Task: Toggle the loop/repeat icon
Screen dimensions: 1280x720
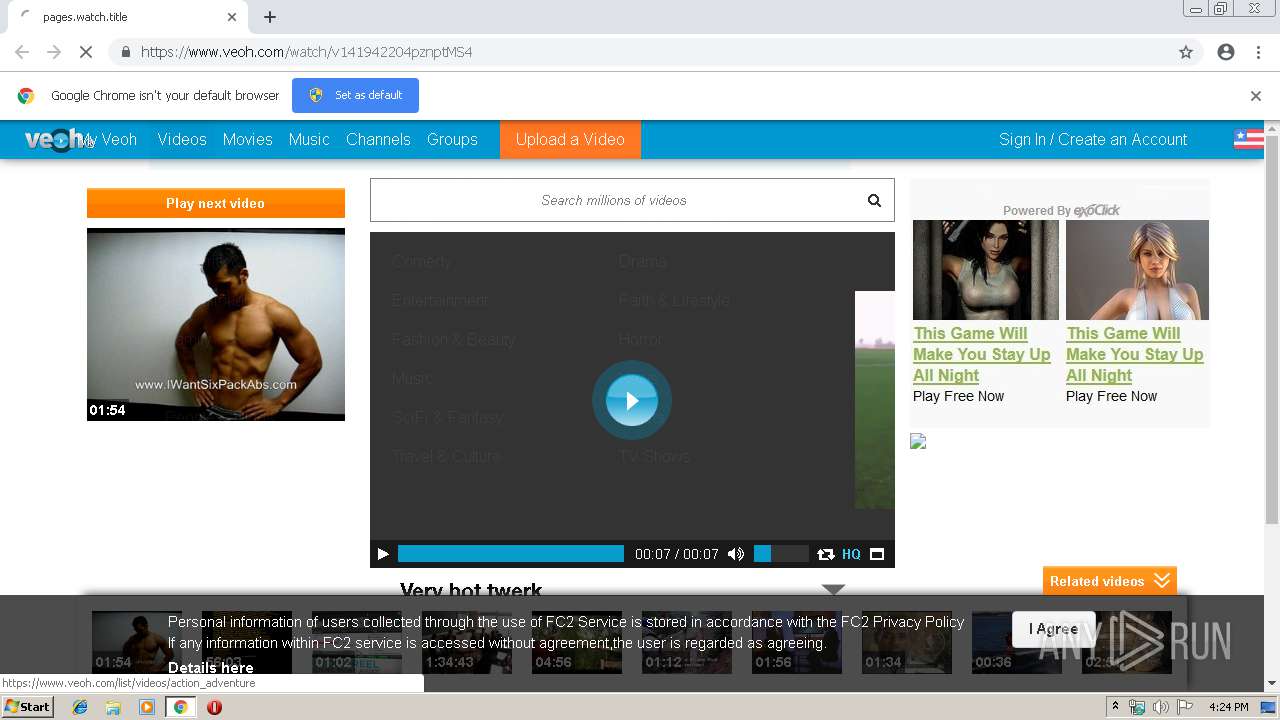Action: pyautogui.click(x=825, y=554)
